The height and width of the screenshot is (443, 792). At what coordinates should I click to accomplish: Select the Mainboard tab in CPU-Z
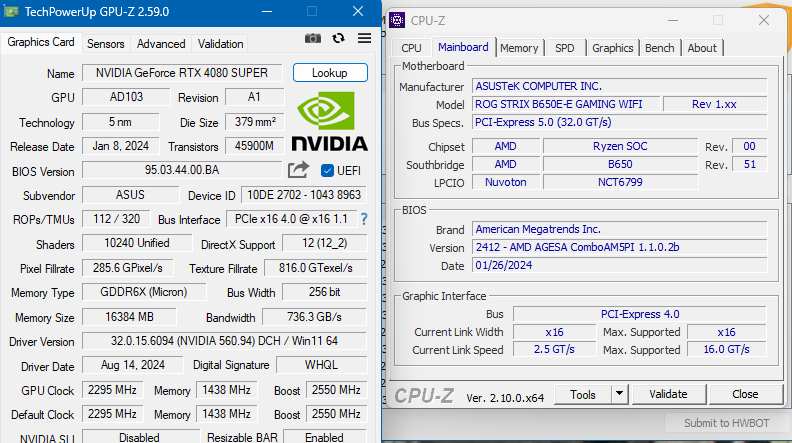(463, 47)
